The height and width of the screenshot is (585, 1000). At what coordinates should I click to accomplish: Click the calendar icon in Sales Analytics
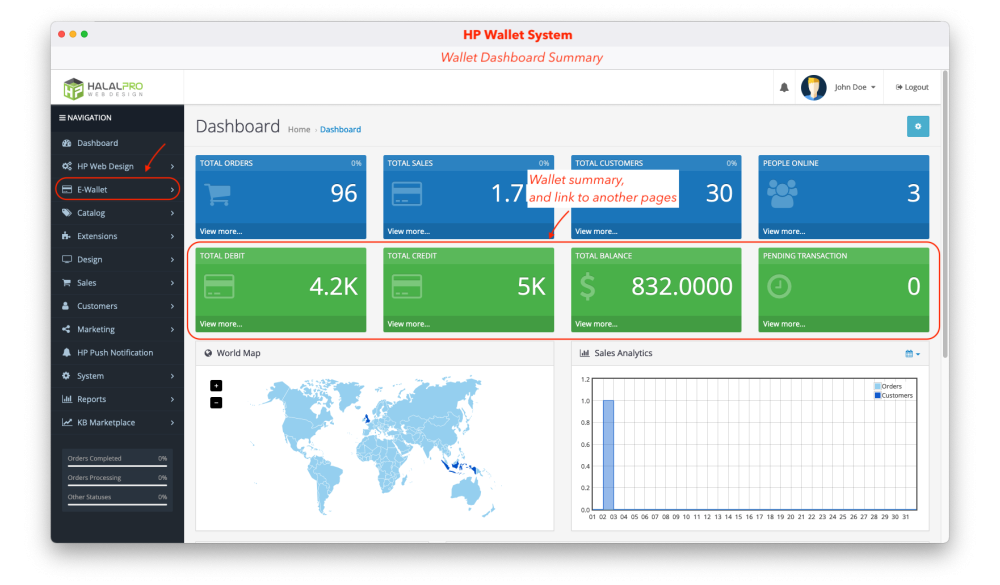(911, 353)
